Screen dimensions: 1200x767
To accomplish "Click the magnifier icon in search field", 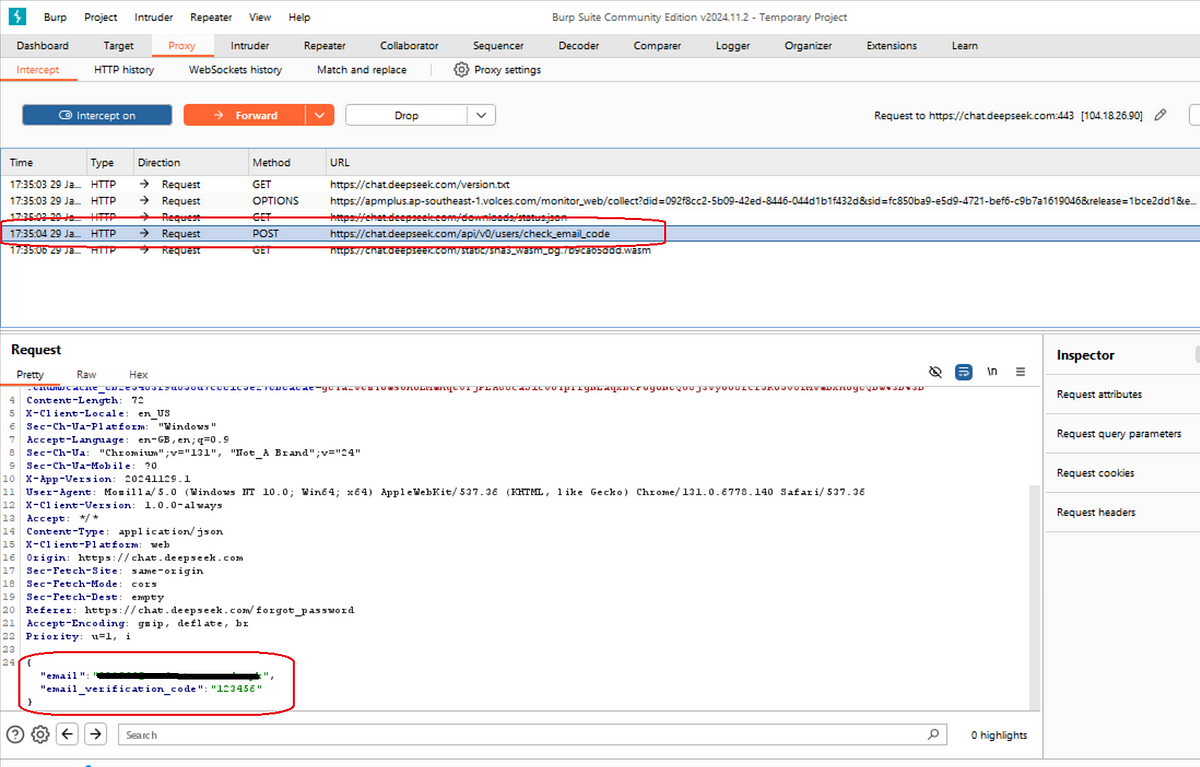I will pos(933,734).
